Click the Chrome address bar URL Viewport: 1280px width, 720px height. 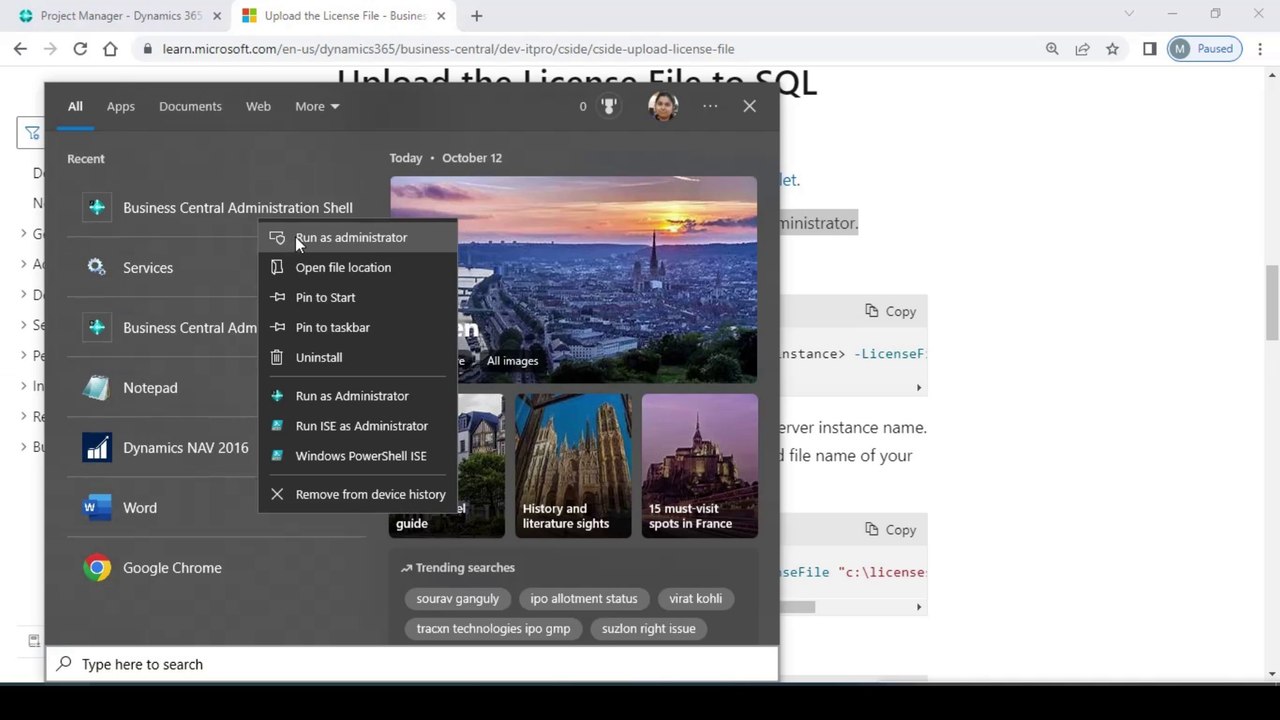pyautogui.click(x=448, y=49)
